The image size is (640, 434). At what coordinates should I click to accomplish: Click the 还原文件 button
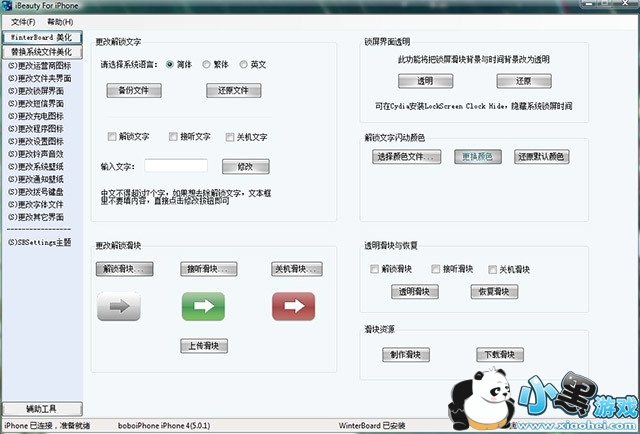point(233,90)
